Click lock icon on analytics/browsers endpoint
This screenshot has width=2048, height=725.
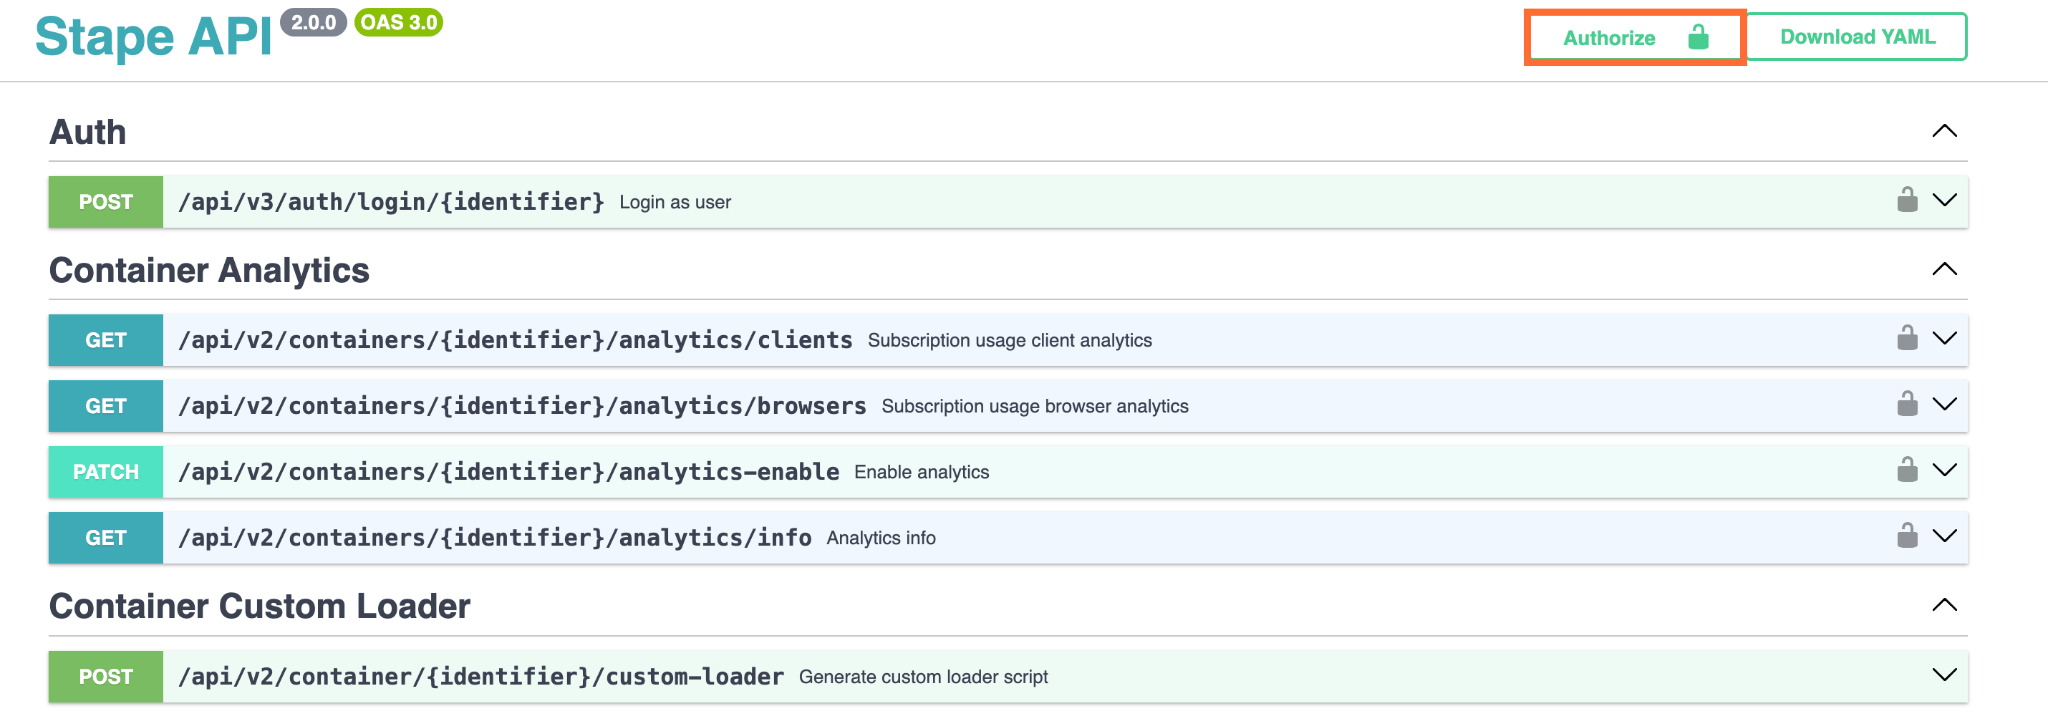click(1907, 404)
